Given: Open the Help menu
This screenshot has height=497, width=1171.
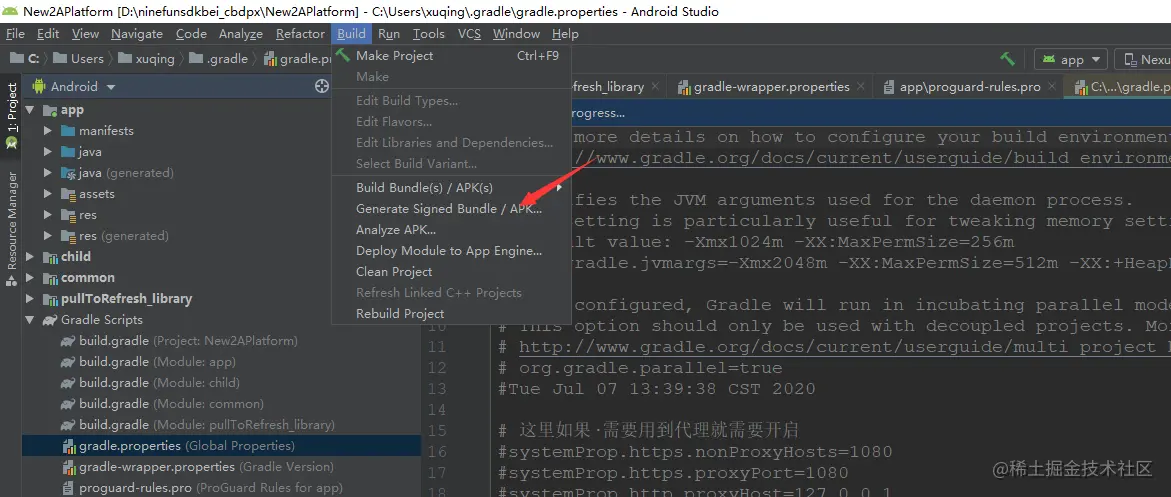Looking at the screenshot, I should 565,34.
